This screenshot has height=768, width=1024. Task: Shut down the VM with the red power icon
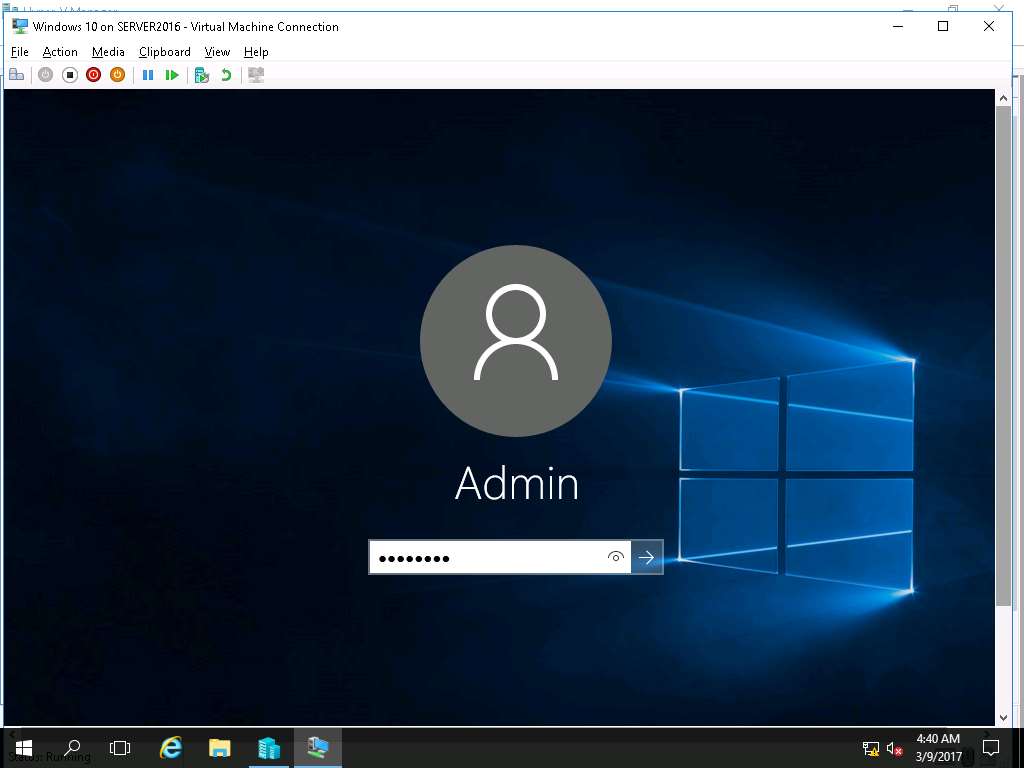point(93,75)
